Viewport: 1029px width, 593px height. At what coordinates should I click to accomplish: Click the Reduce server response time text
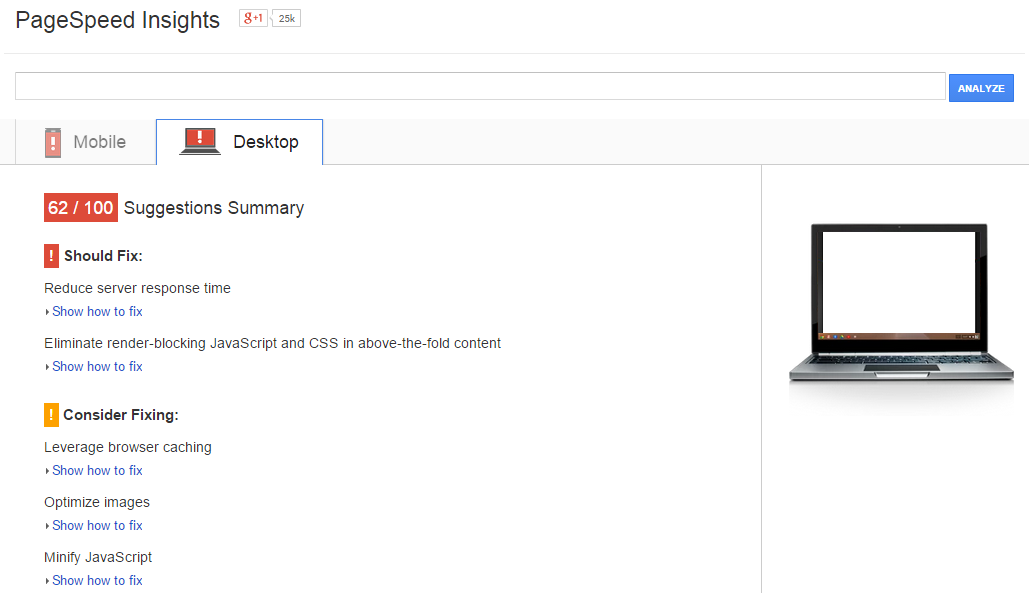137,288
